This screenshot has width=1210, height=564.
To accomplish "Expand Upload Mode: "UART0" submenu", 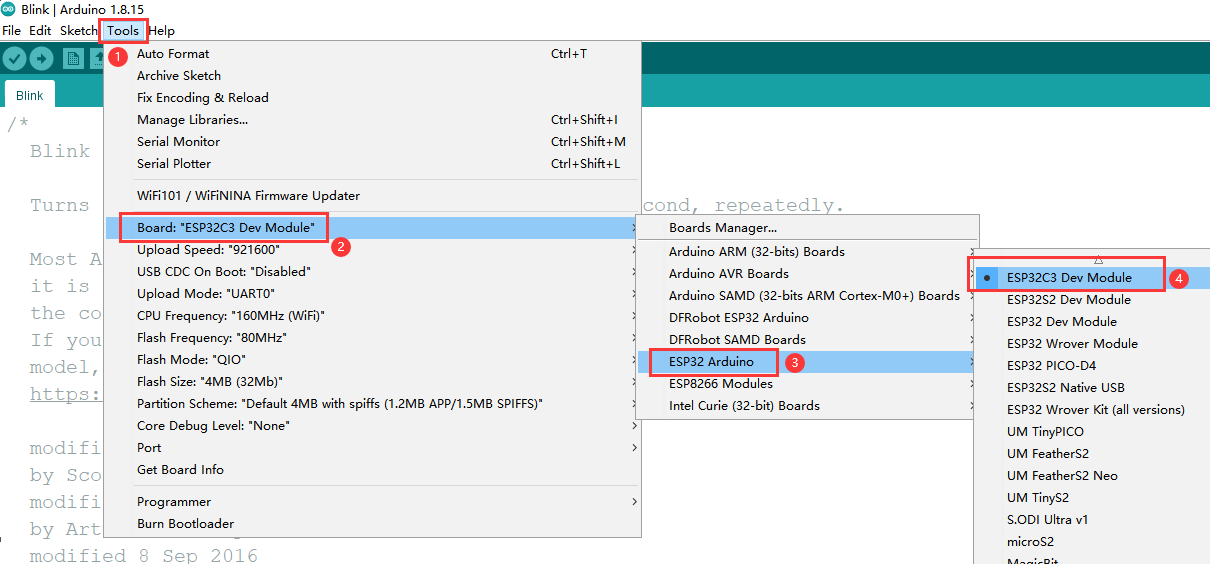I will click(371, 294).
